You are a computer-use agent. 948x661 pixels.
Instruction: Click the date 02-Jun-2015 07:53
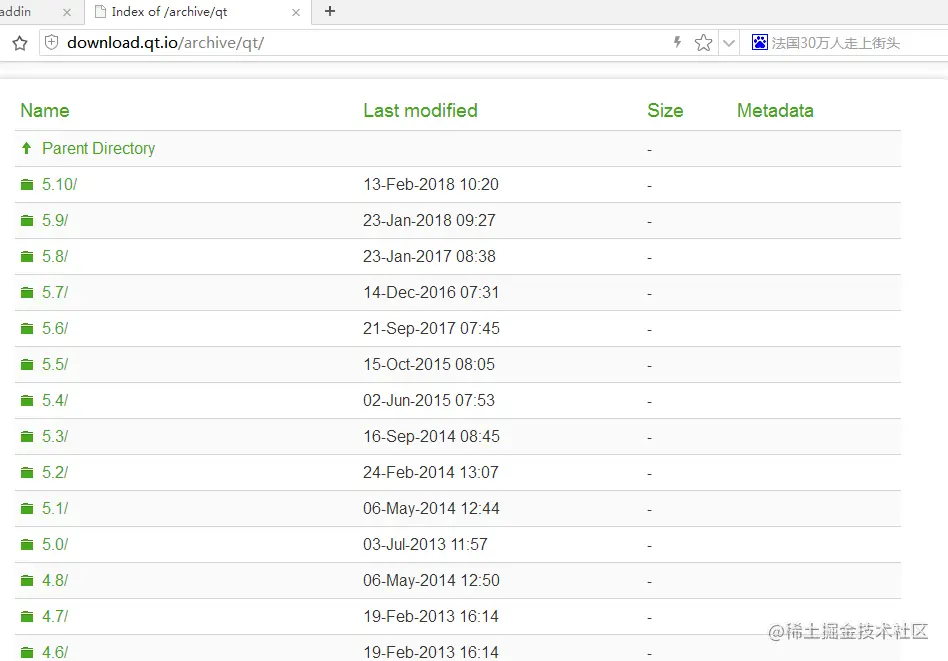[x=429, y=400]
